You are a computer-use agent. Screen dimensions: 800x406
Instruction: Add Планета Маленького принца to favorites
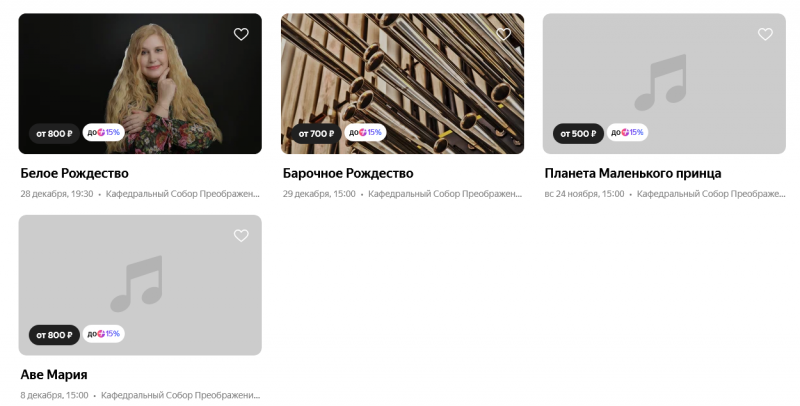[765, 34]
